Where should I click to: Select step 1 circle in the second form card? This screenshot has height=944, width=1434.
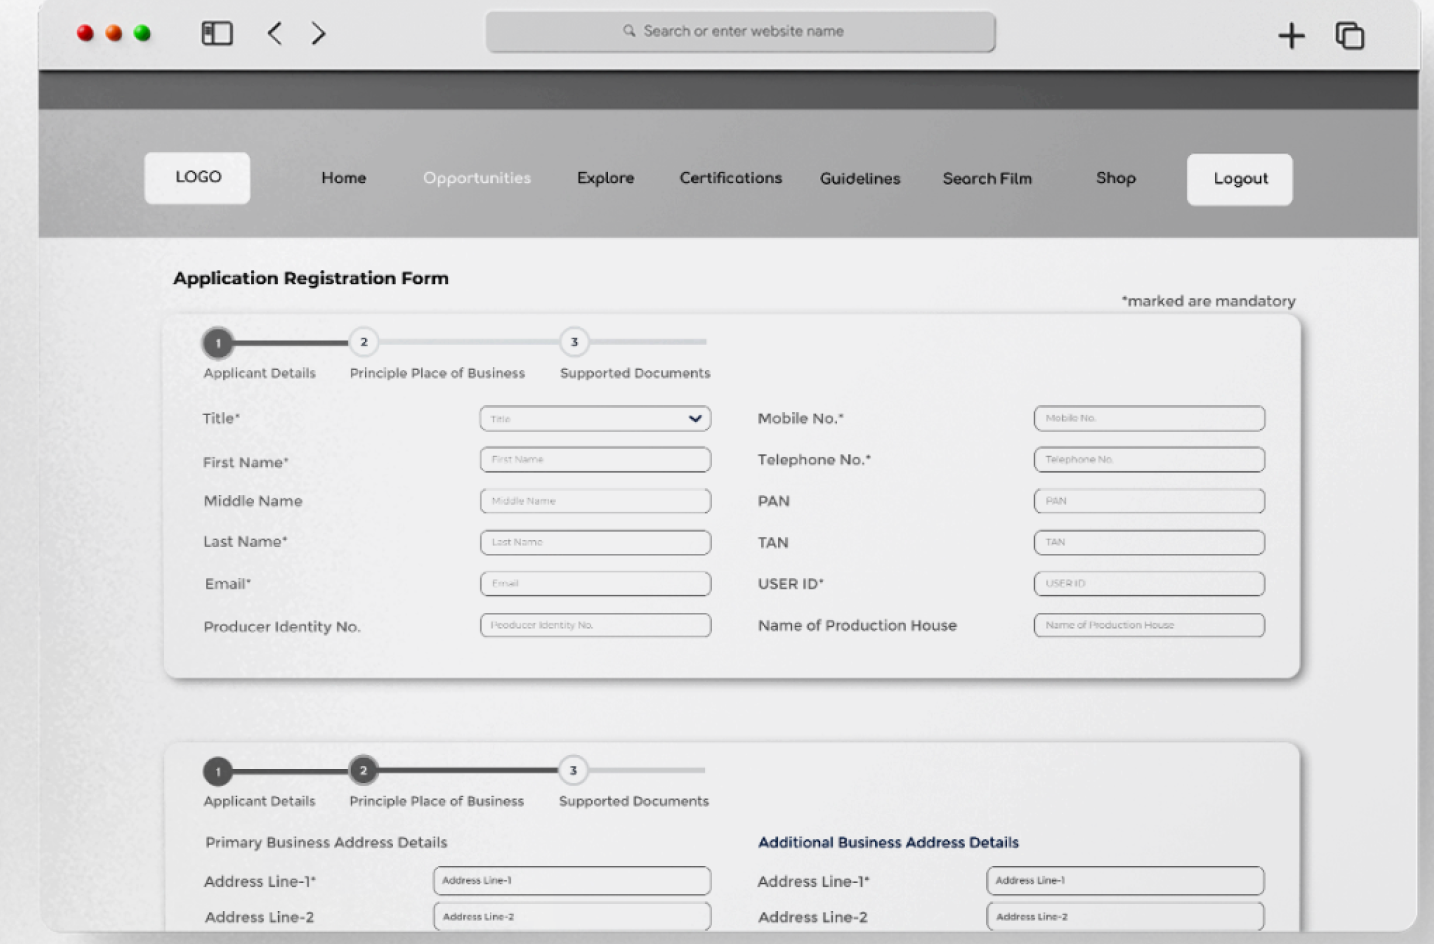point(218,771)
